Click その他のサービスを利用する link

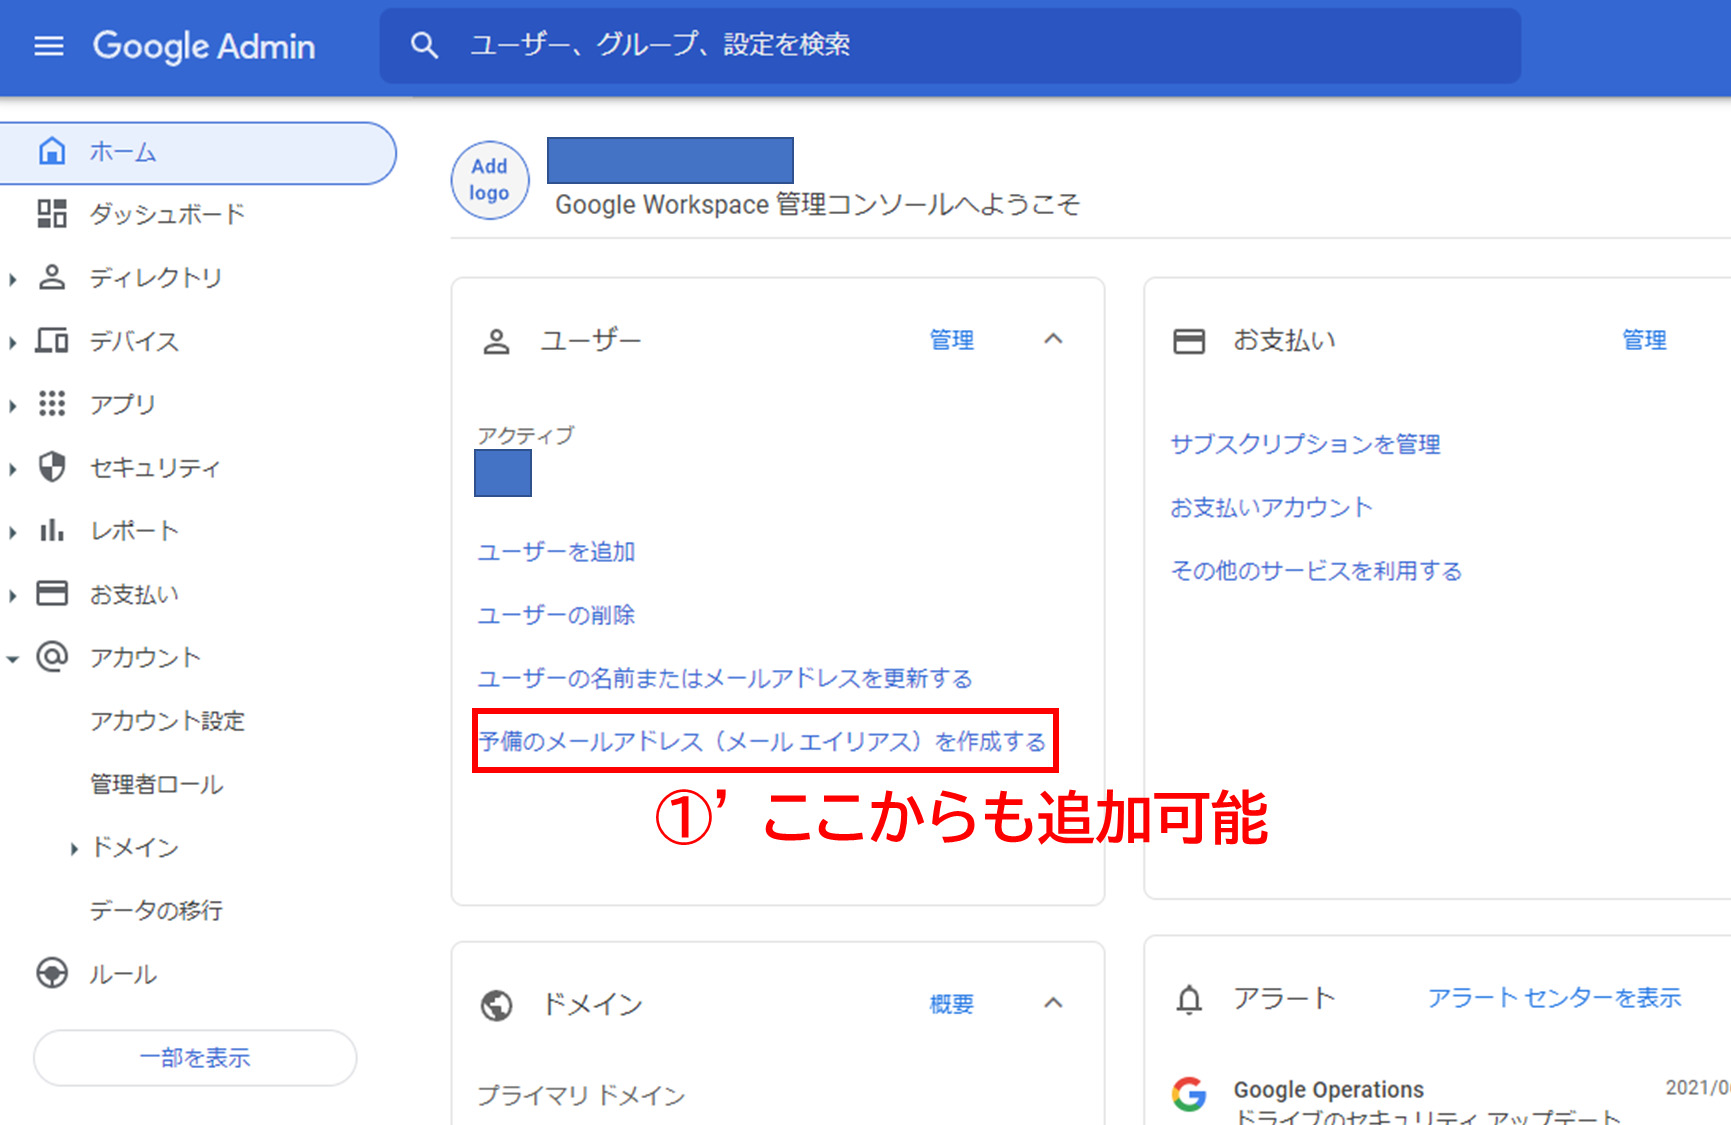1316,571
